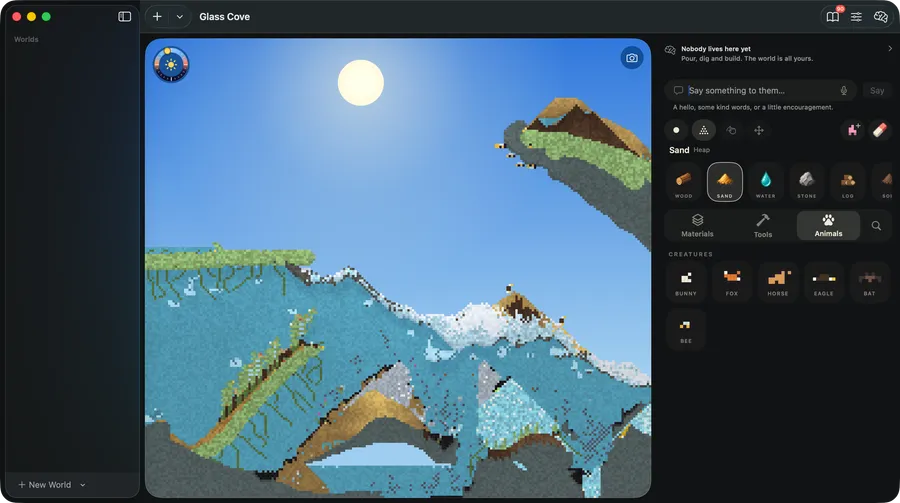The height and width of the screenshot is (503, 900).
Task: Select the move arrows tool
Action: pos(759,130)
